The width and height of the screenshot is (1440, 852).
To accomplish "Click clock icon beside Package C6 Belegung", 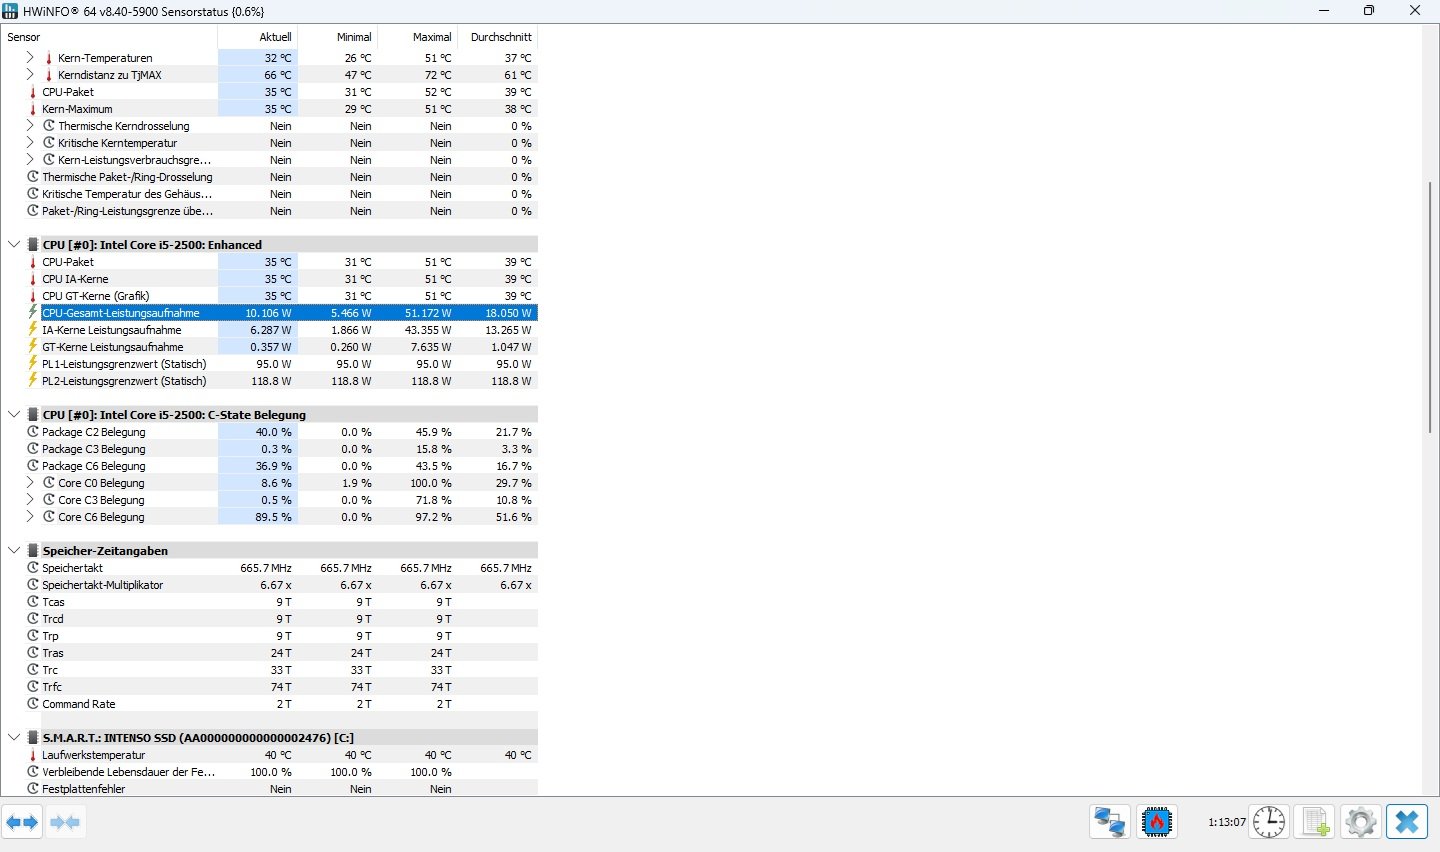I will coord(33,466).
